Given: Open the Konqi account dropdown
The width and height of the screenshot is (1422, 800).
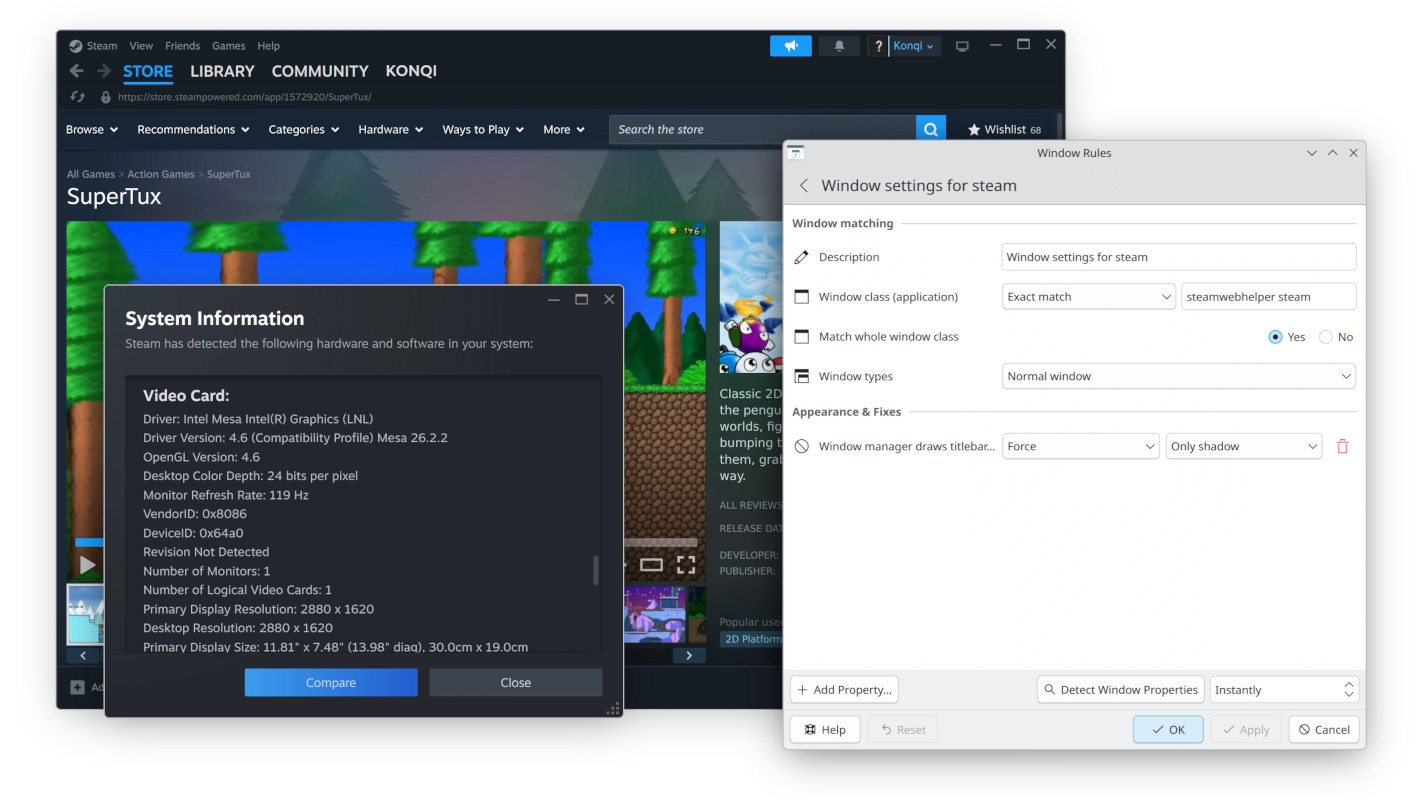Looking at the screenshot, I should [914, 46].
